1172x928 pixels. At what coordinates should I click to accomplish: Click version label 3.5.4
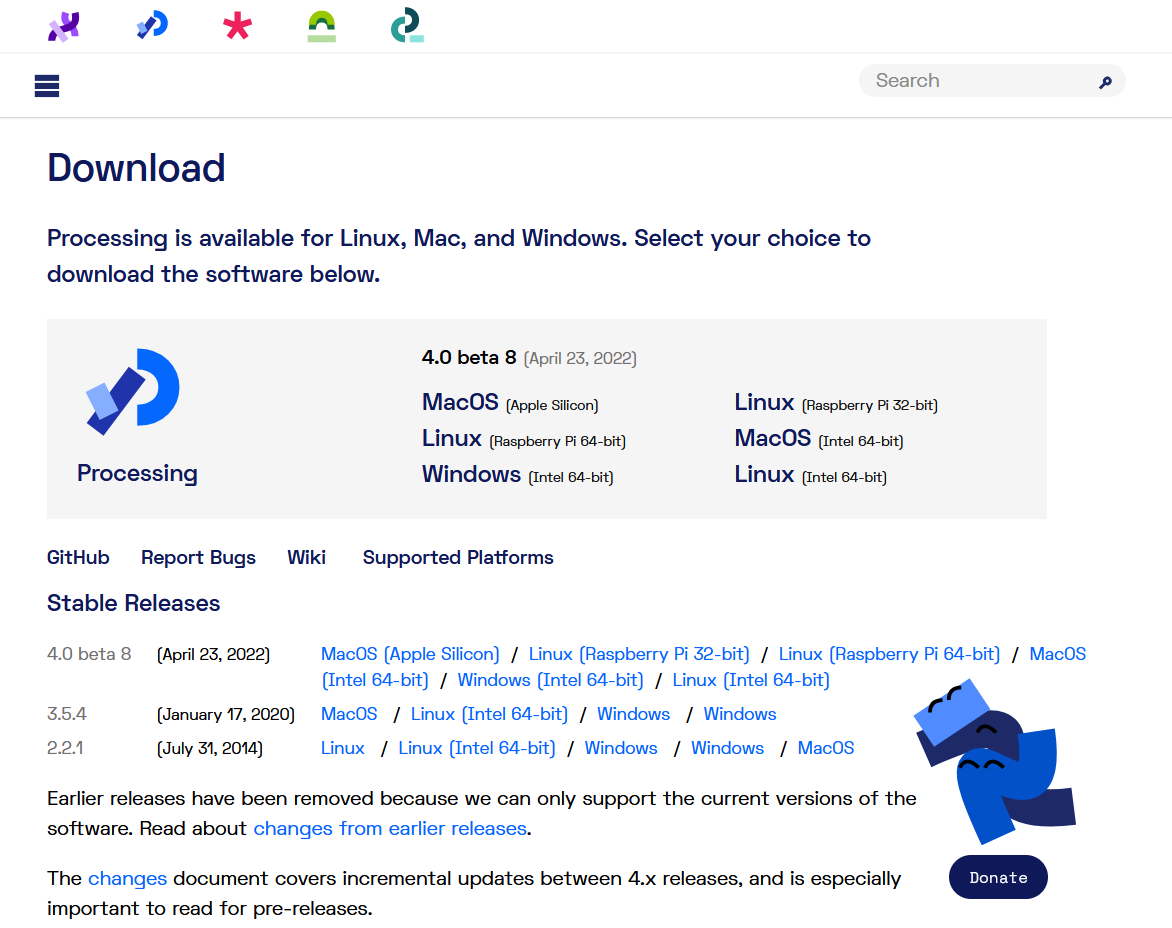67,714
